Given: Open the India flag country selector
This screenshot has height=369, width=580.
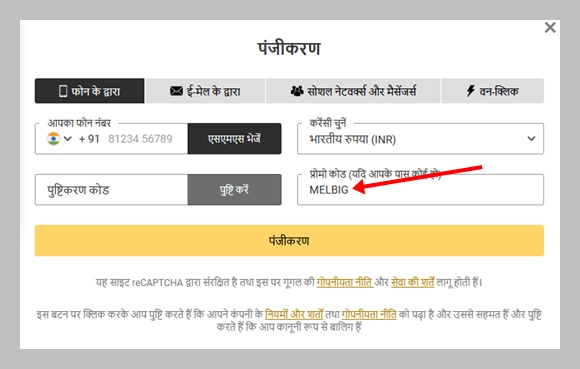Looking at the screenshot, I should [59, 139].
